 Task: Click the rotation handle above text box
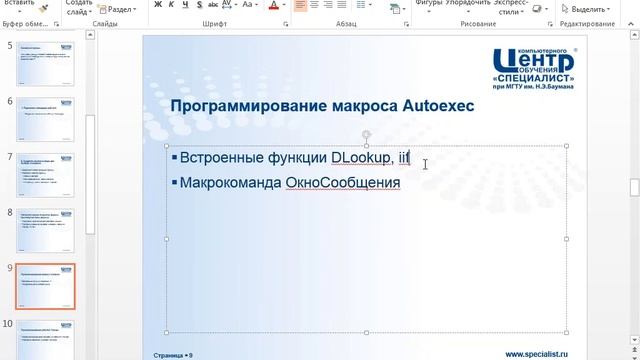pos(366,134)
